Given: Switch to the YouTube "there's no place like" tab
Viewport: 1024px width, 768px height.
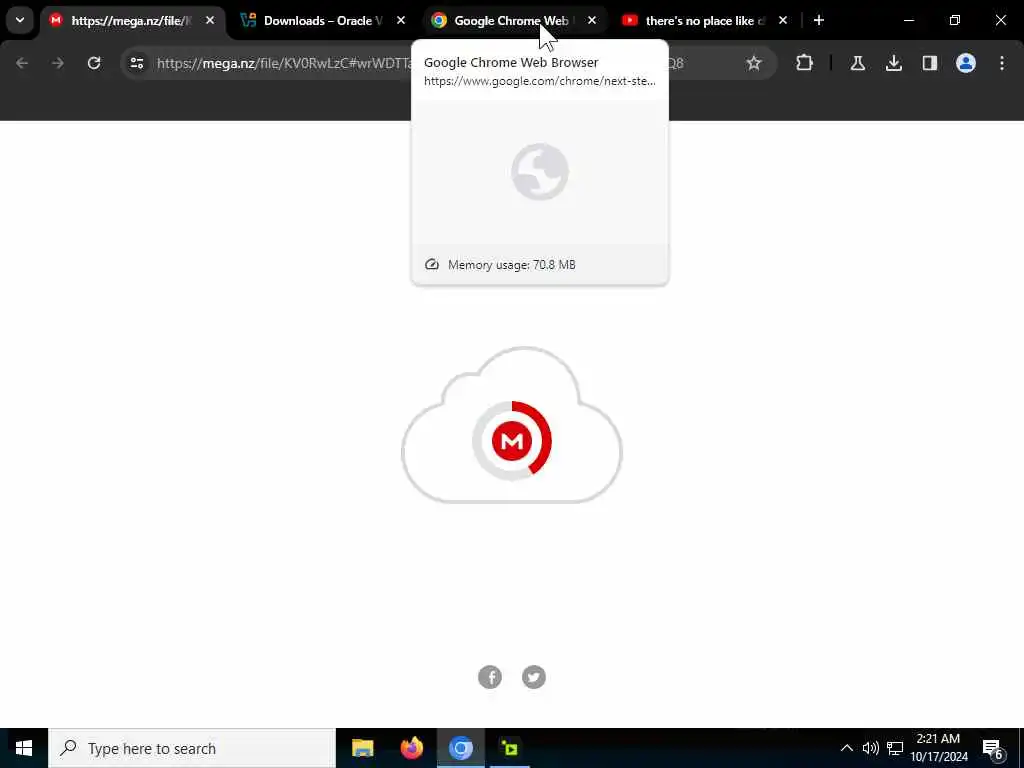Looking at the screenshot, I should point(705,21).
